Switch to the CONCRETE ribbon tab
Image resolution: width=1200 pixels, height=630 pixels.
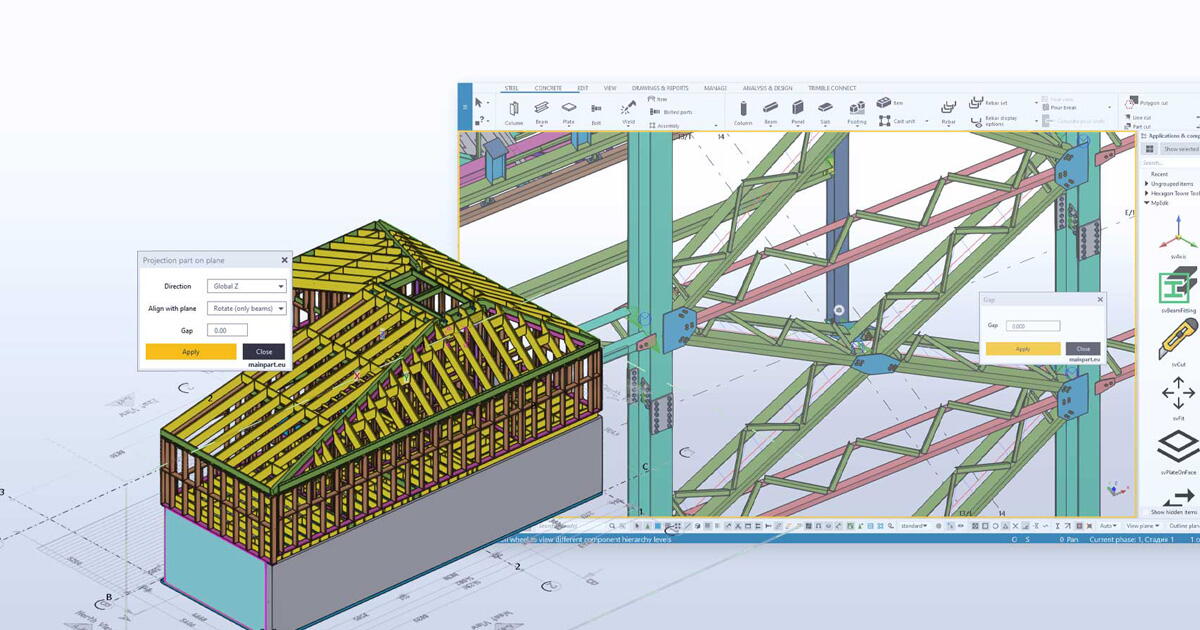548,88
